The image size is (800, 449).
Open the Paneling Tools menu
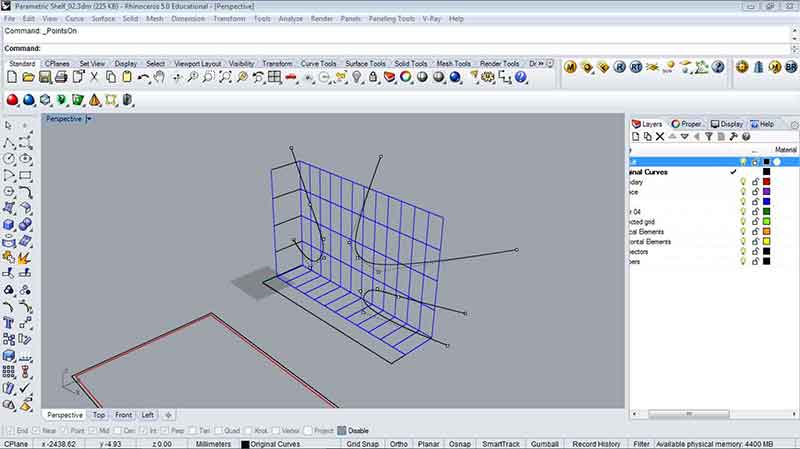(391, 19)
